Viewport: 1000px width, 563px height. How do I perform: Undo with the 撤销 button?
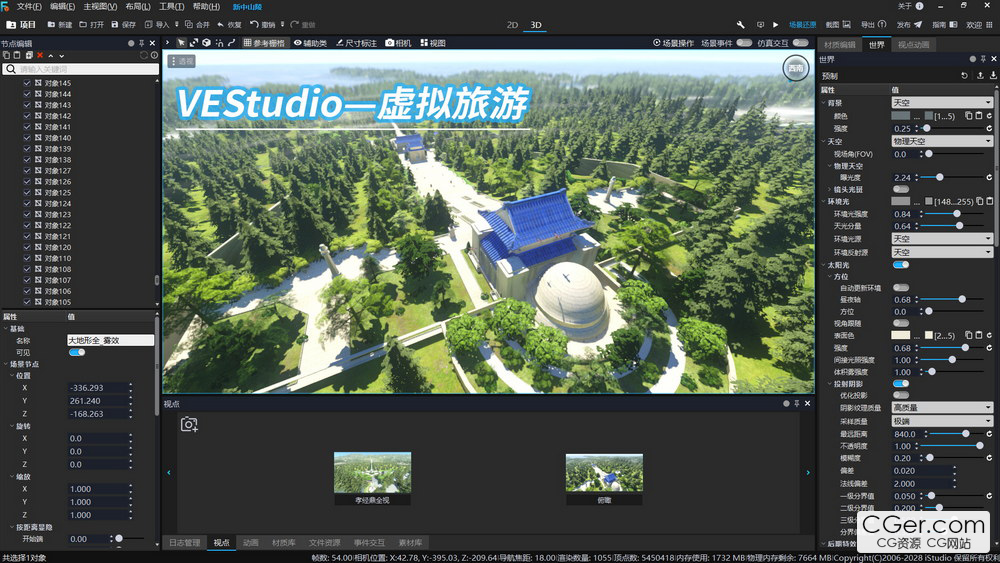tap(262, 25)
